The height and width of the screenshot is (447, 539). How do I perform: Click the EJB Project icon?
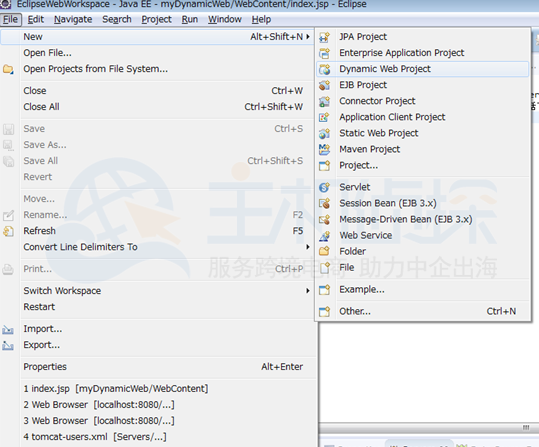pos(324,85)
